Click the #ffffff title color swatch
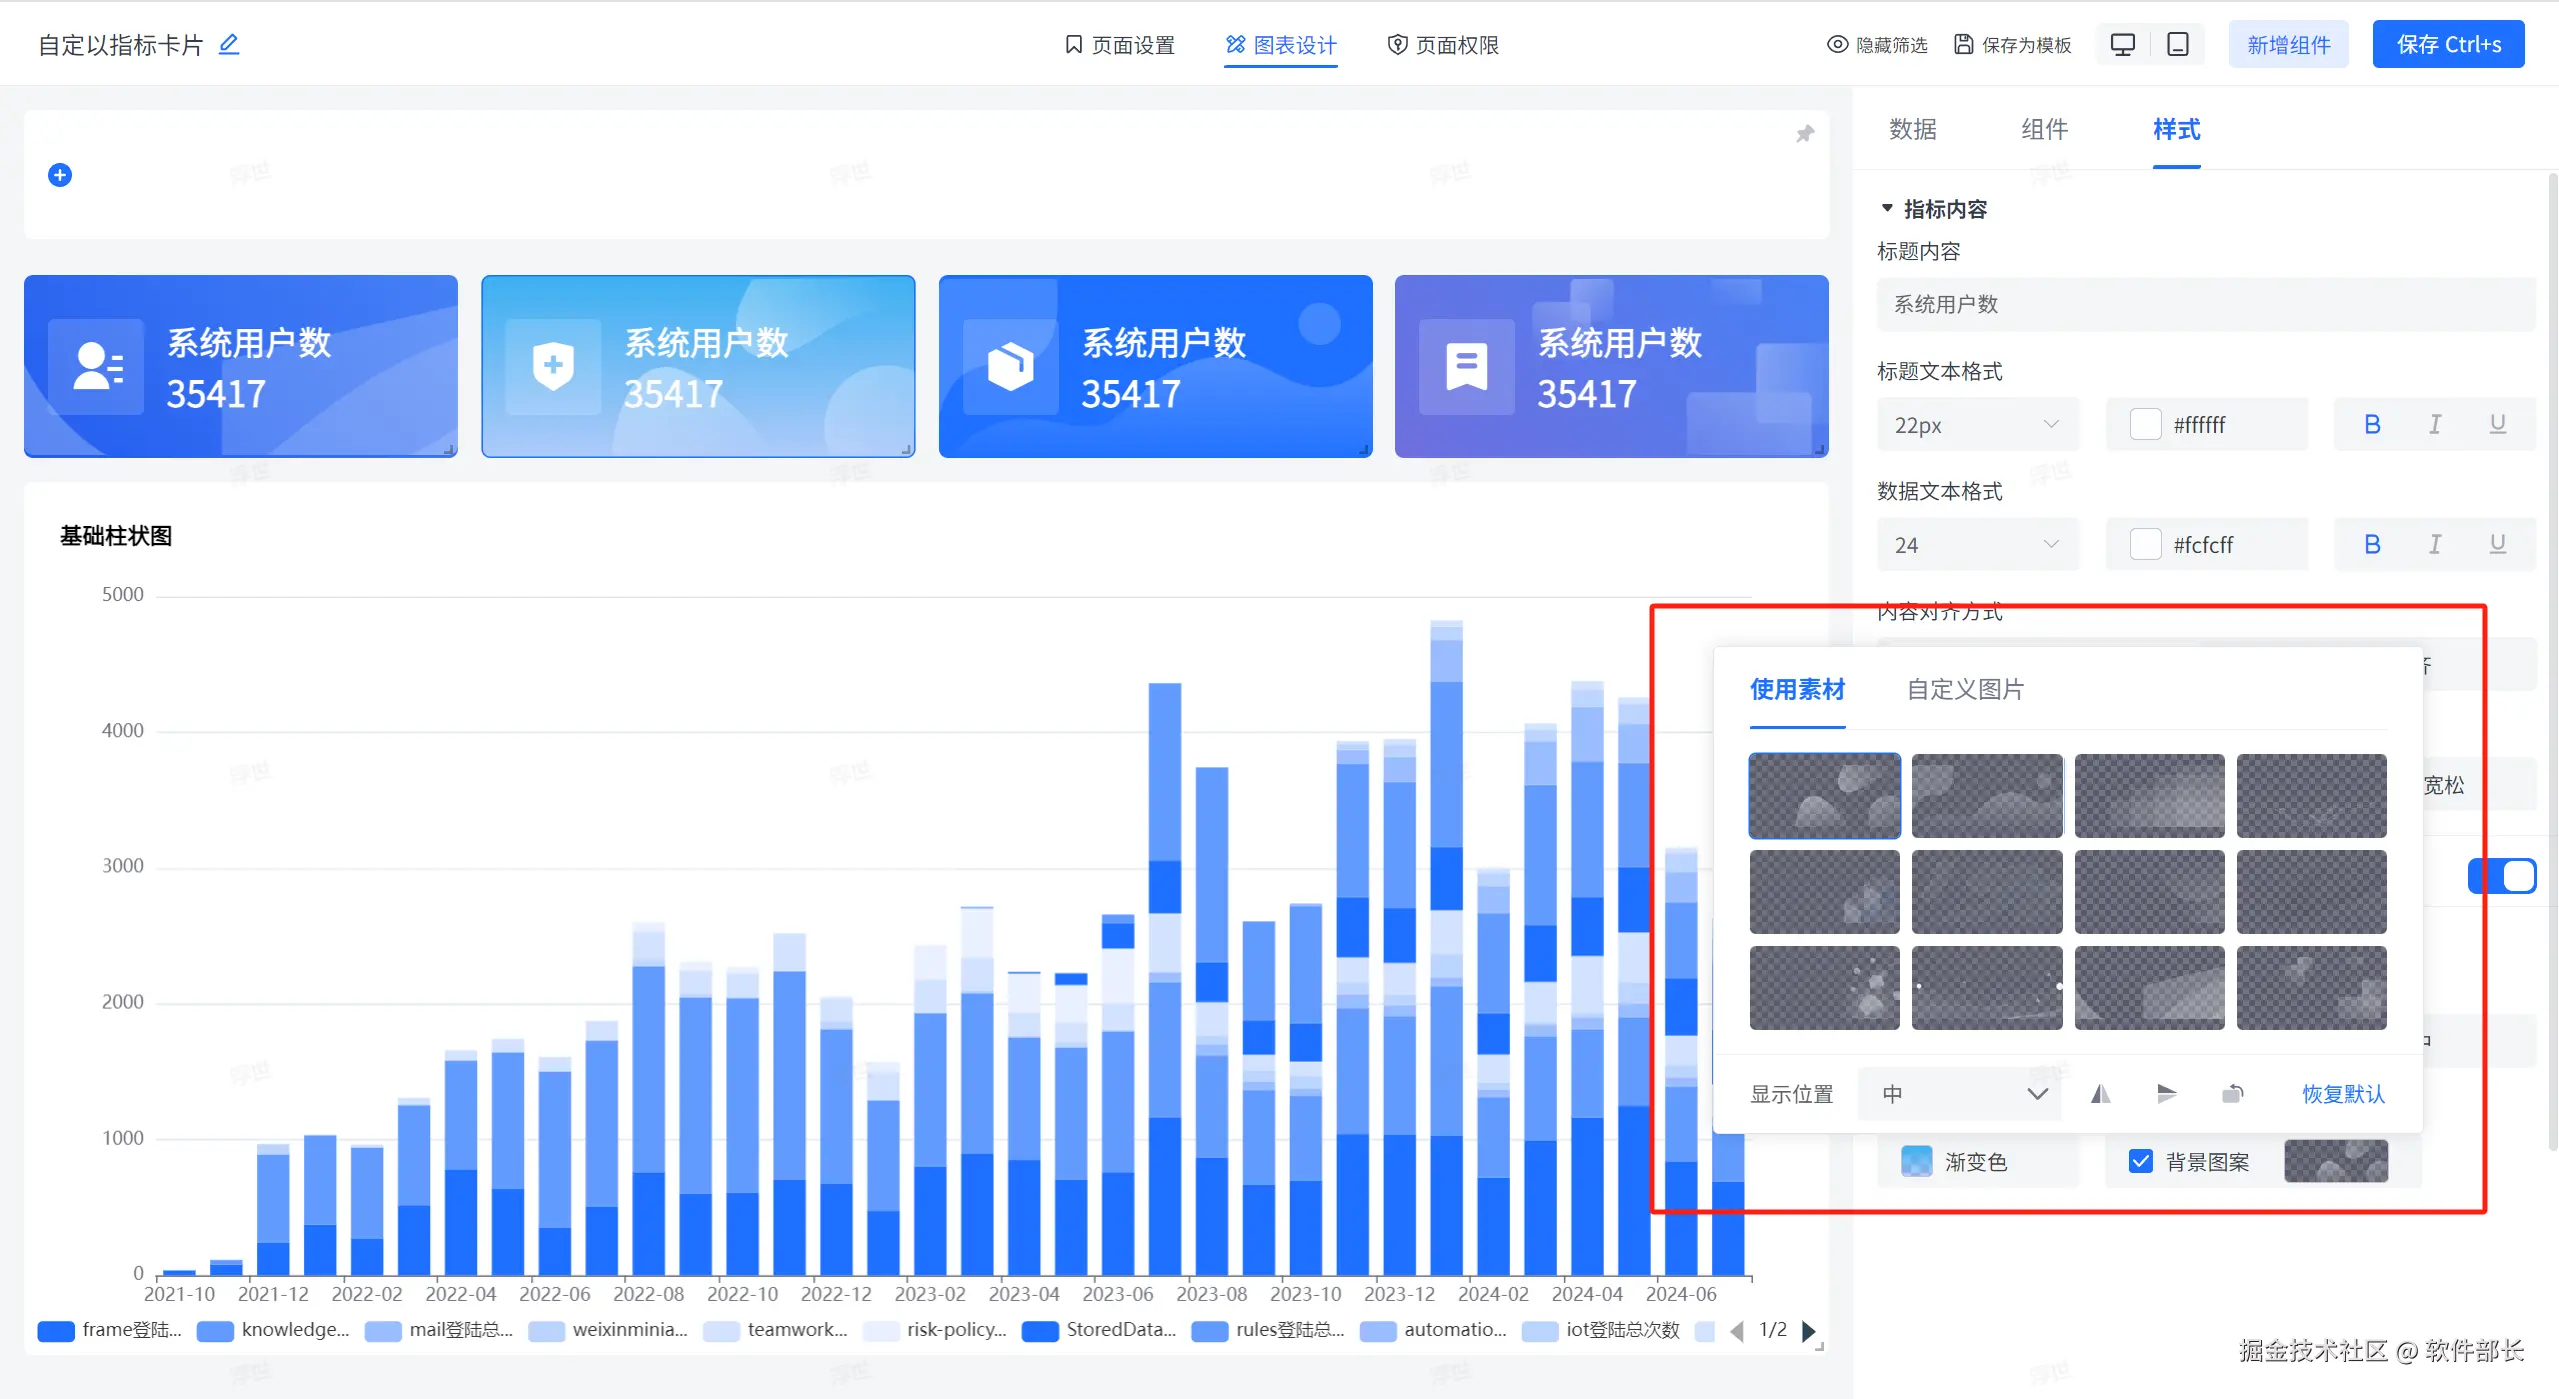This screenshot has height=1399, width=2559. pyautogui.click(x=2145, y=425)
